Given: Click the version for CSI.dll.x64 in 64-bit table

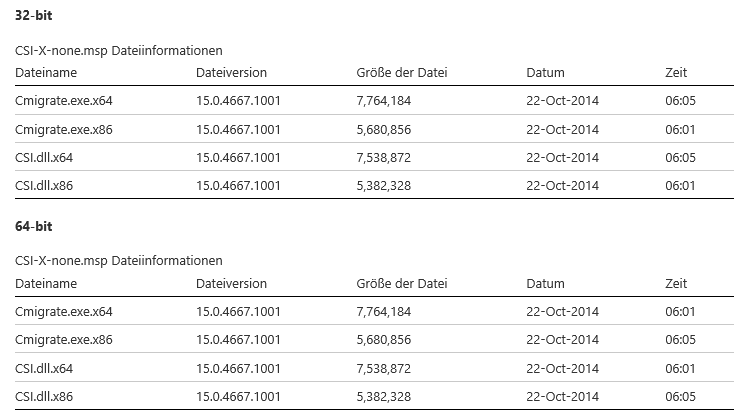Looking at the screenshot, I should point(238,368).
